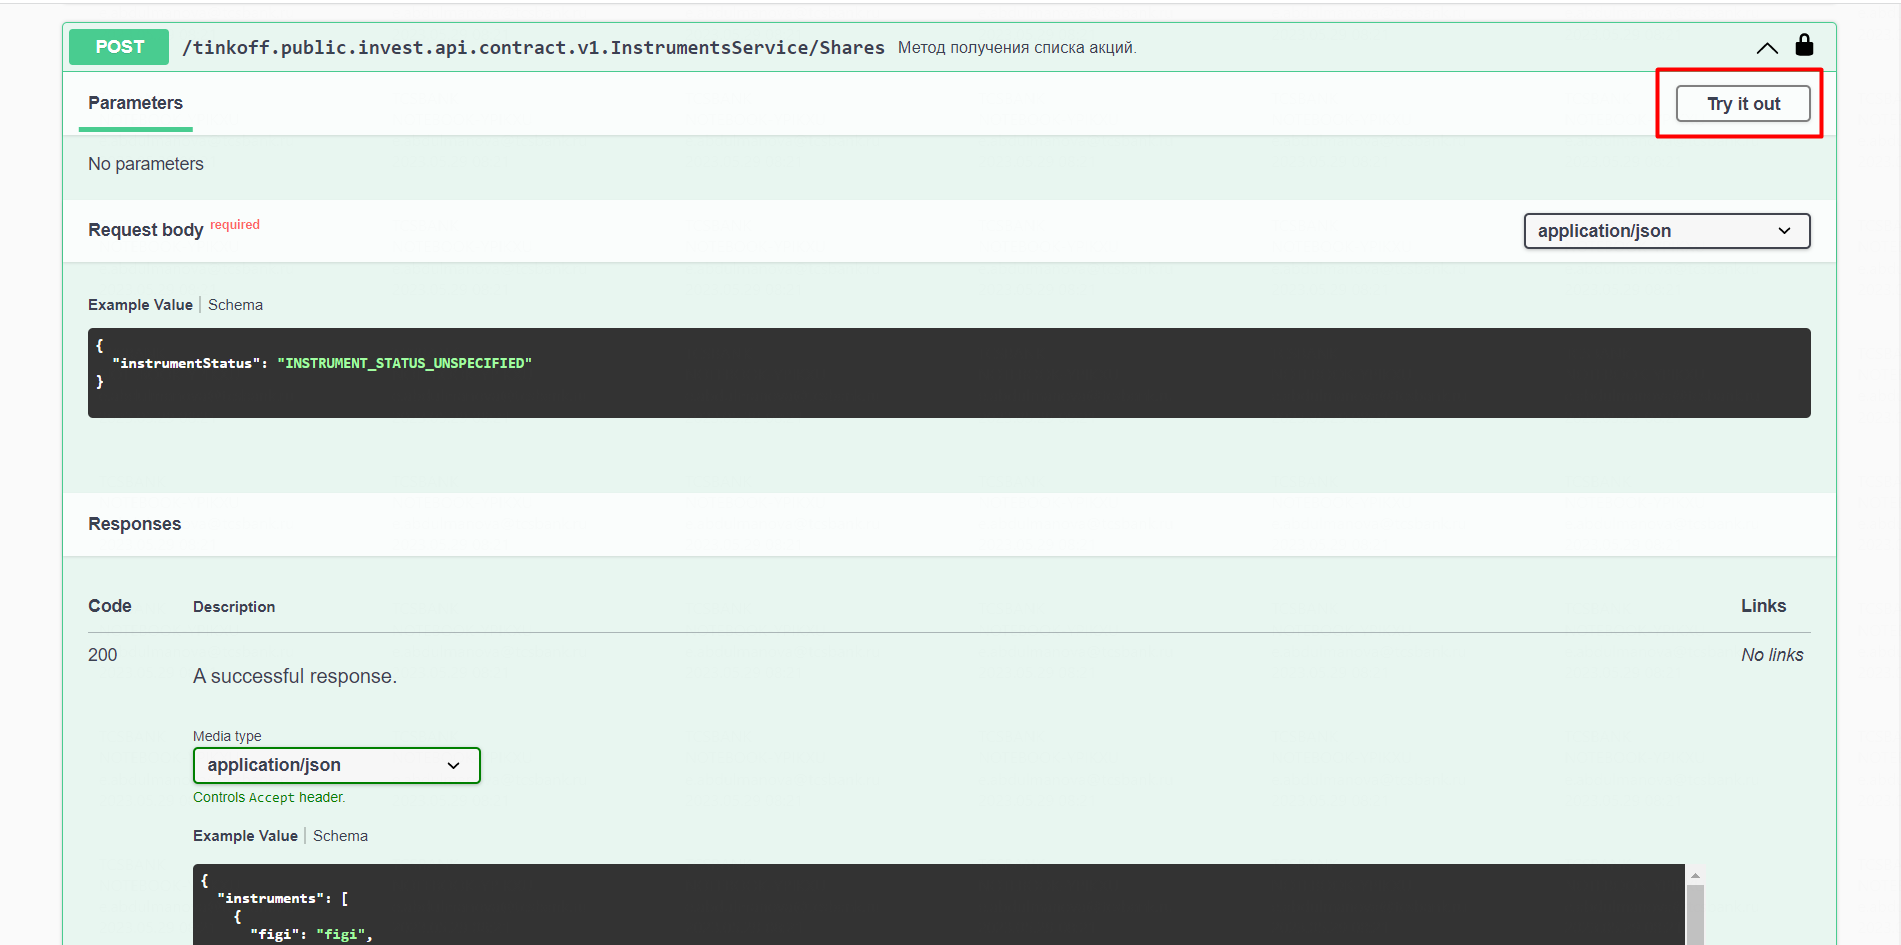Open the response Media type dropdown

coord(336,766)
